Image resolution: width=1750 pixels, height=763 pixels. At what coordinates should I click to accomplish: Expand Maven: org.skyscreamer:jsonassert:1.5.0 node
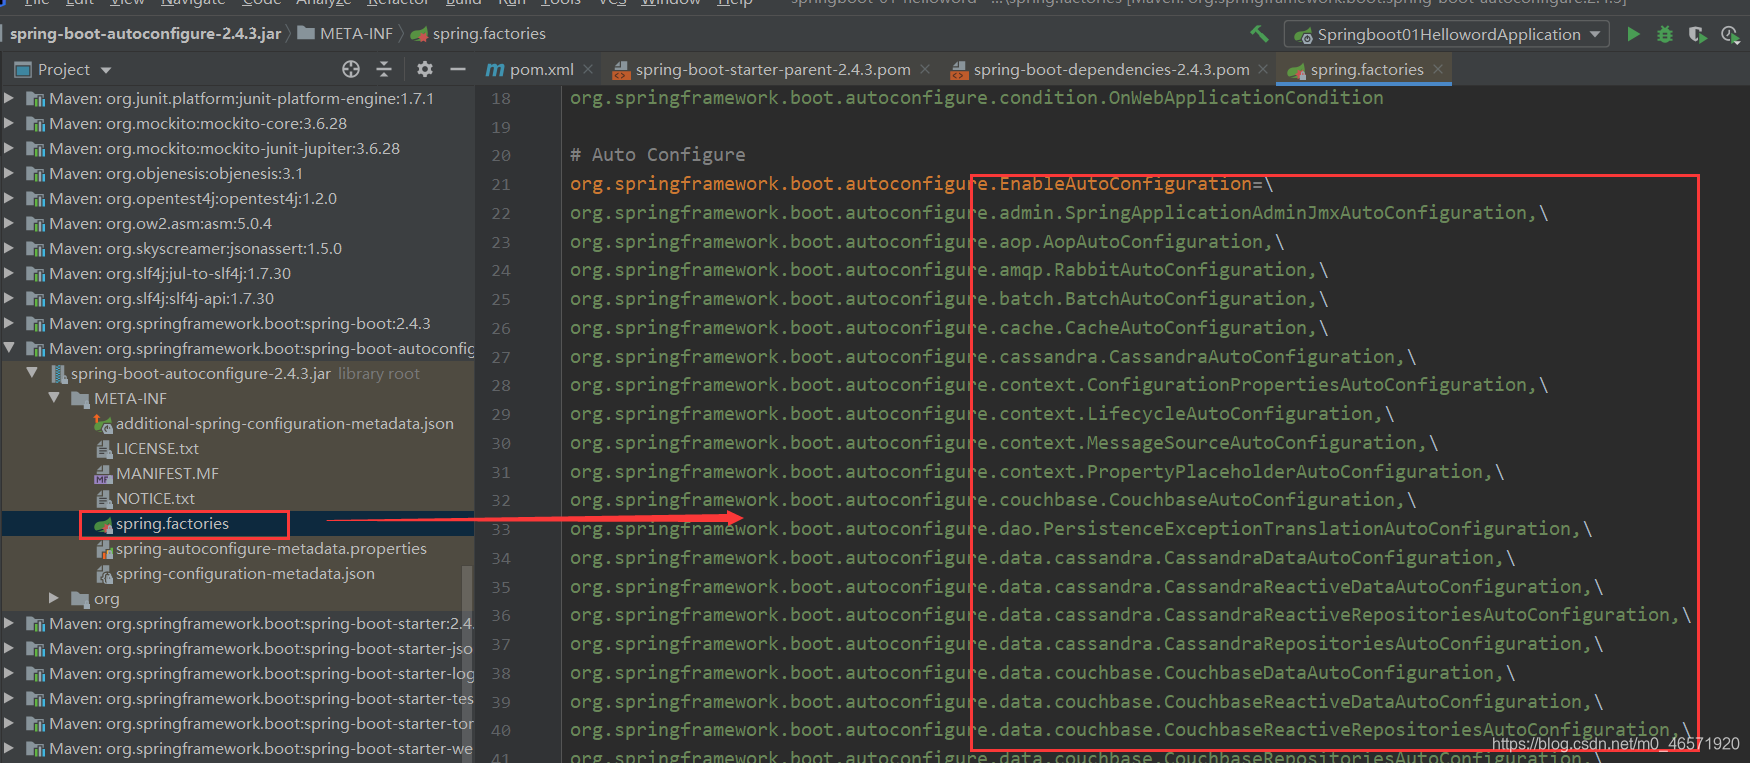click(10, 249)
